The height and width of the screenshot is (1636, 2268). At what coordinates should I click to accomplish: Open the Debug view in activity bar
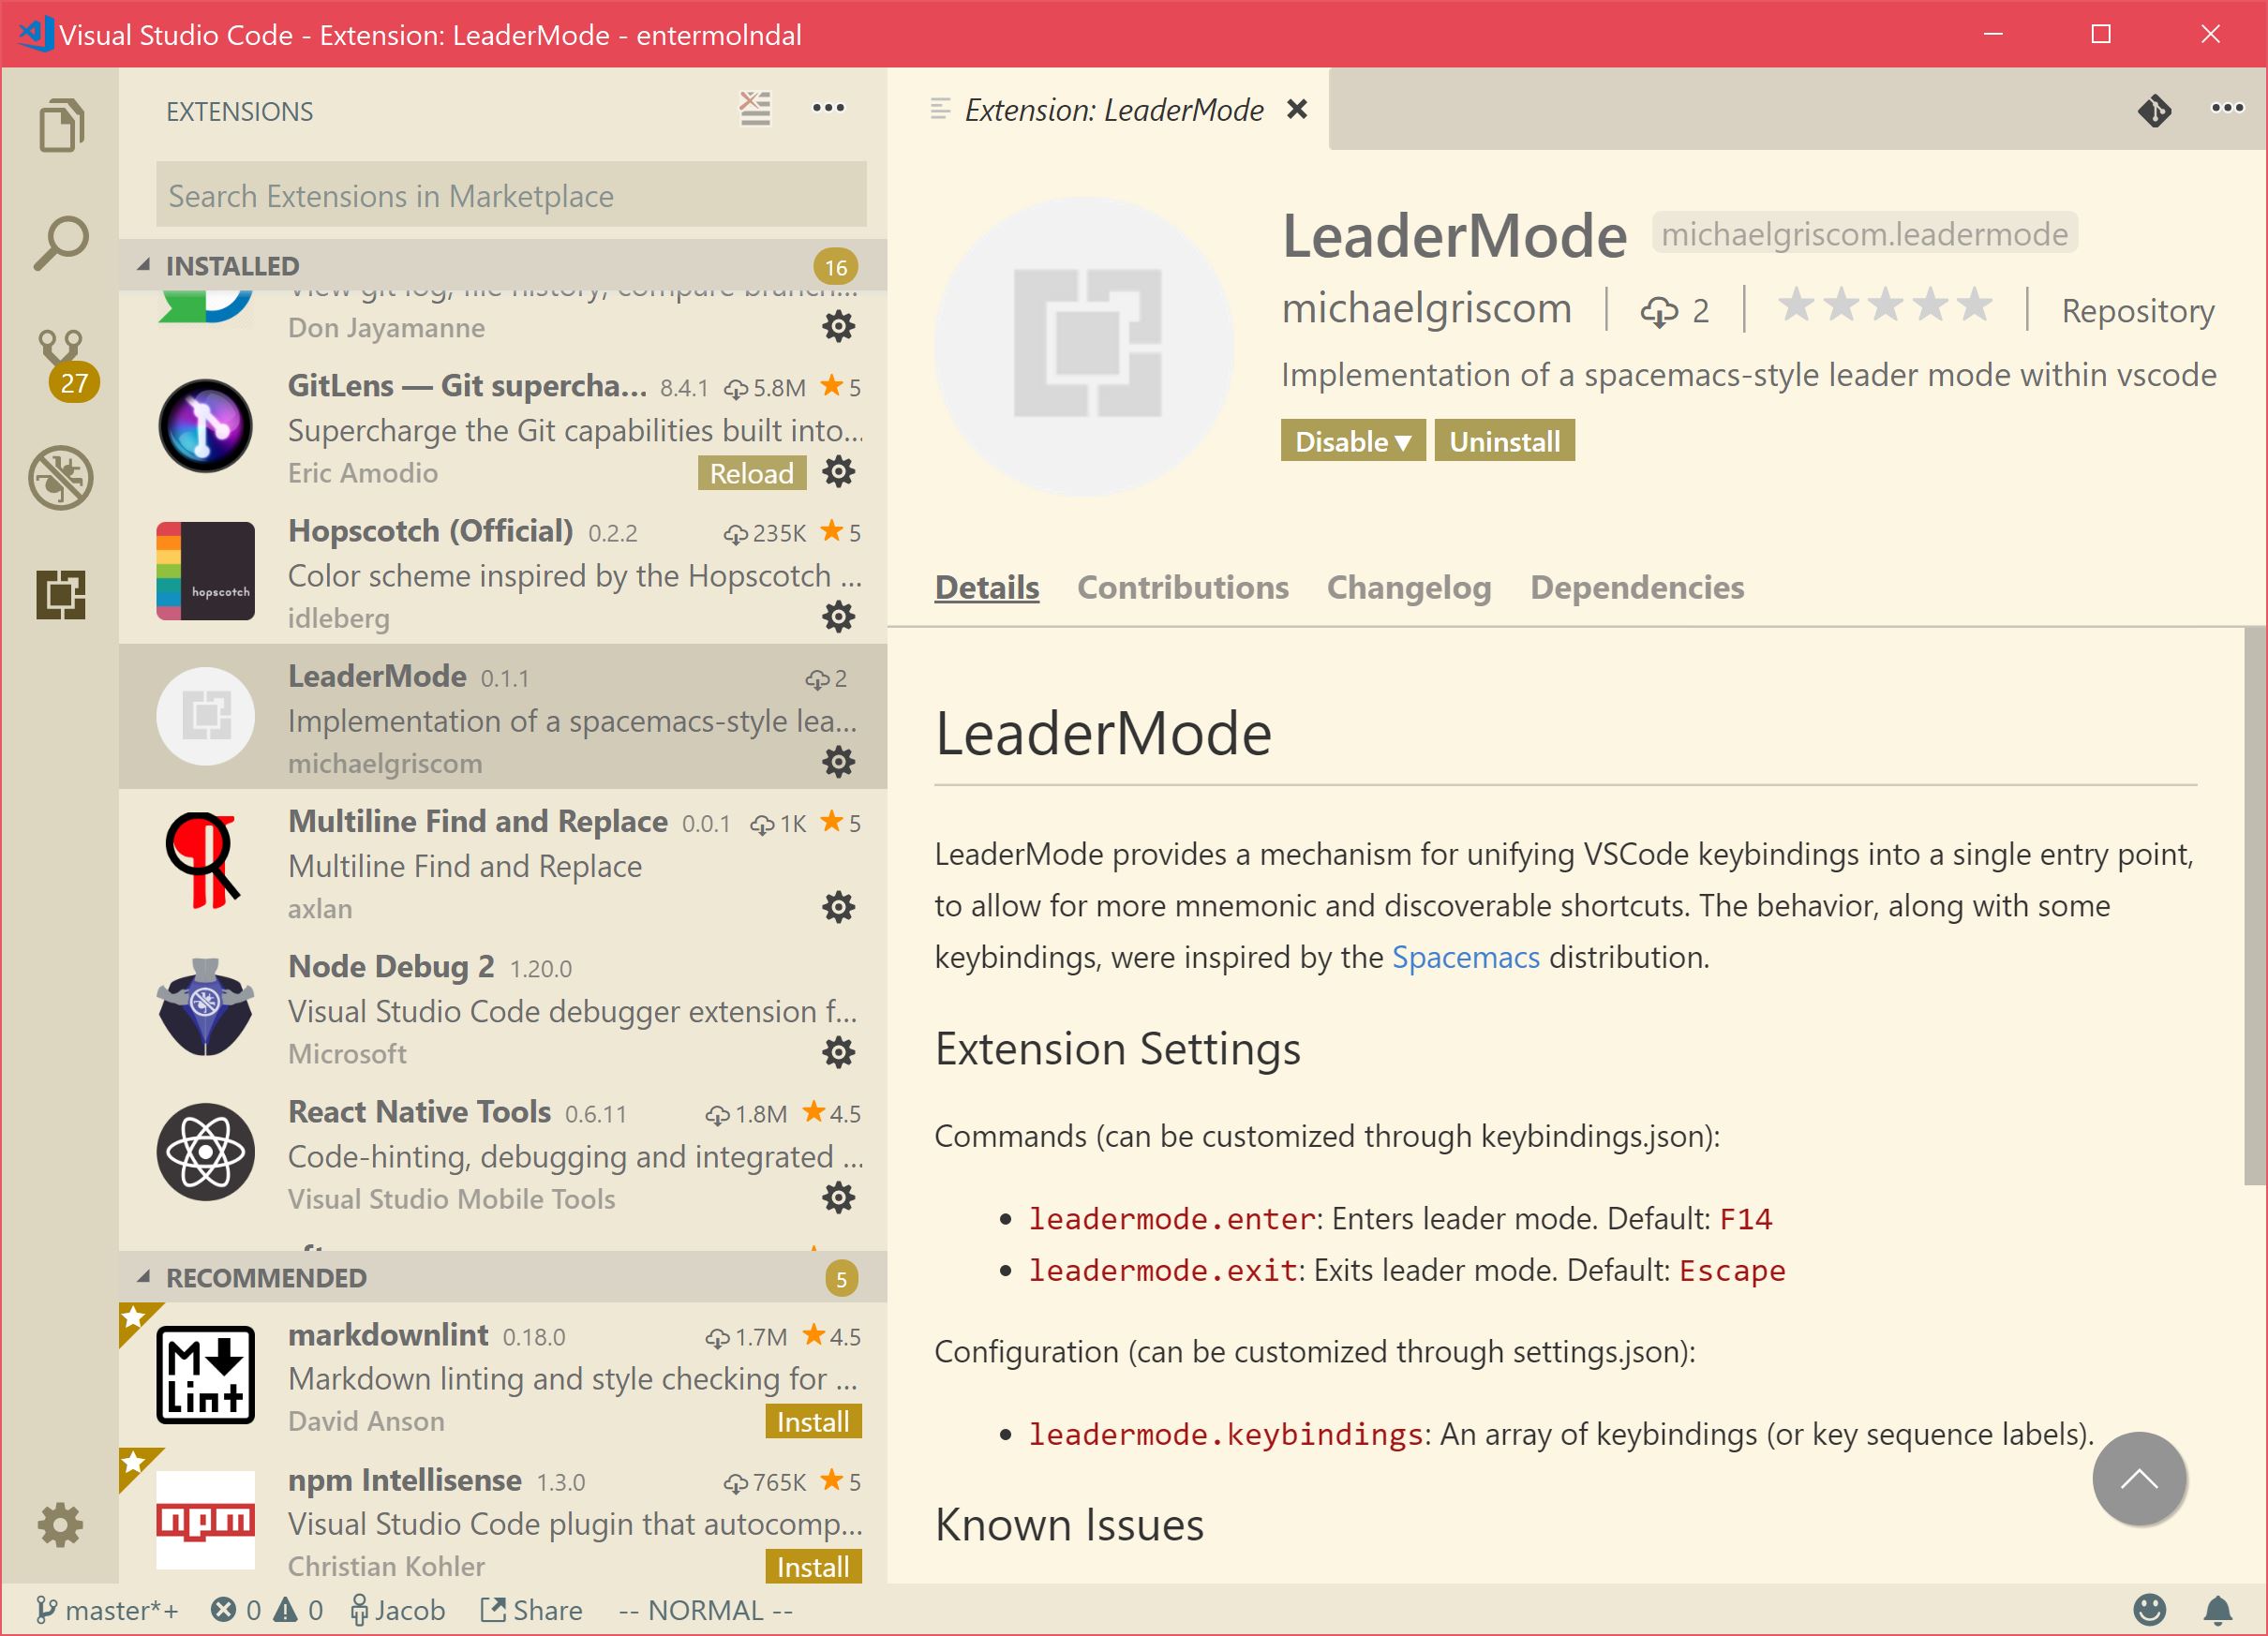61,477
